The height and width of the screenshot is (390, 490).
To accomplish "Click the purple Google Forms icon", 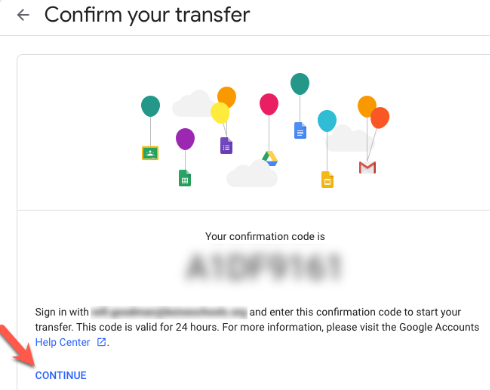I will [x=226, y=145].
